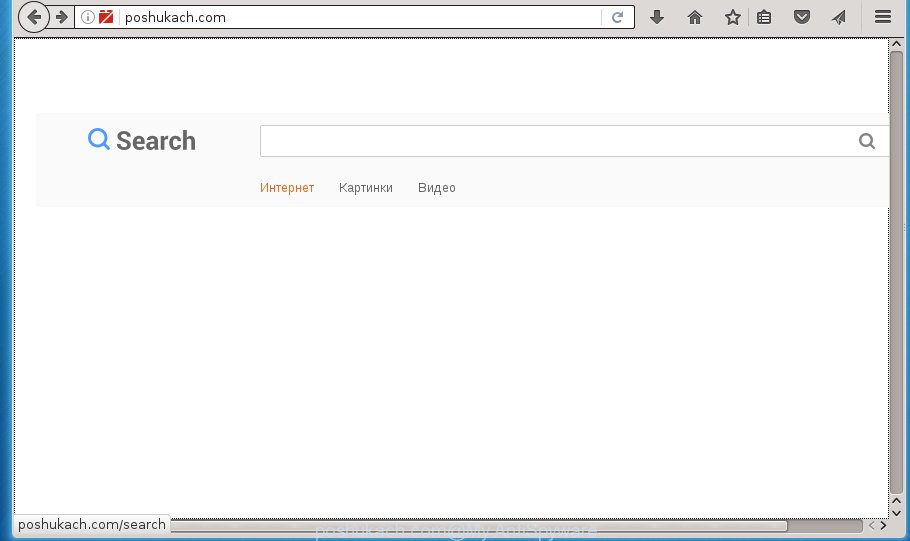Bookmark this page with the star icon

[x=732, y=17]
